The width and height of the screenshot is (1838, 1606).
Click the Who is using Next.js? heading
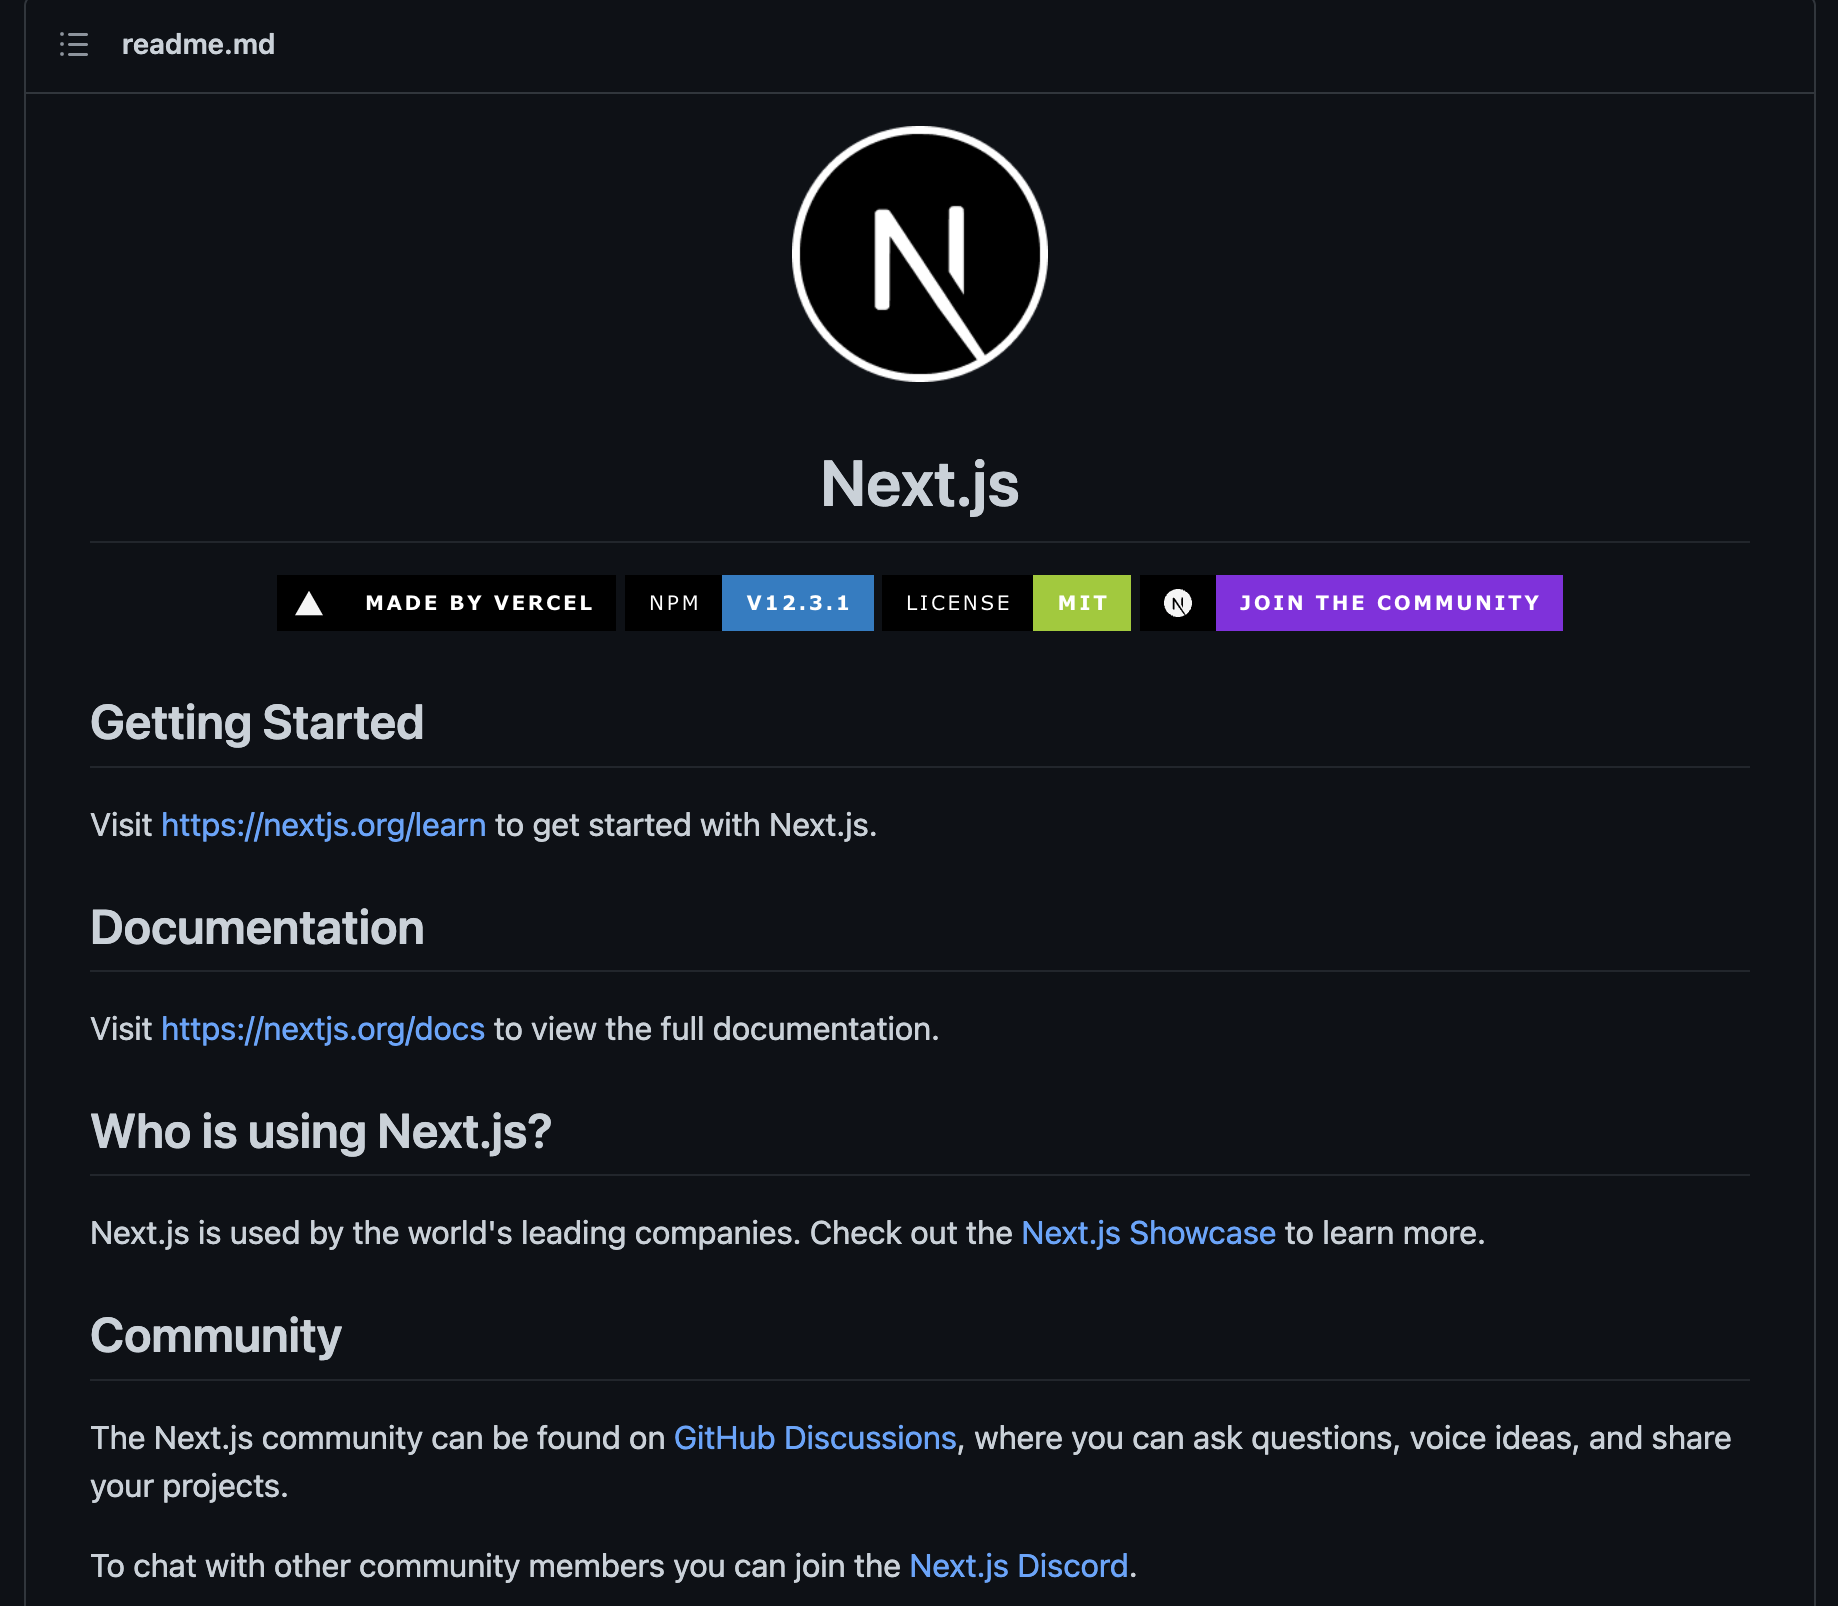(321, 1132)
